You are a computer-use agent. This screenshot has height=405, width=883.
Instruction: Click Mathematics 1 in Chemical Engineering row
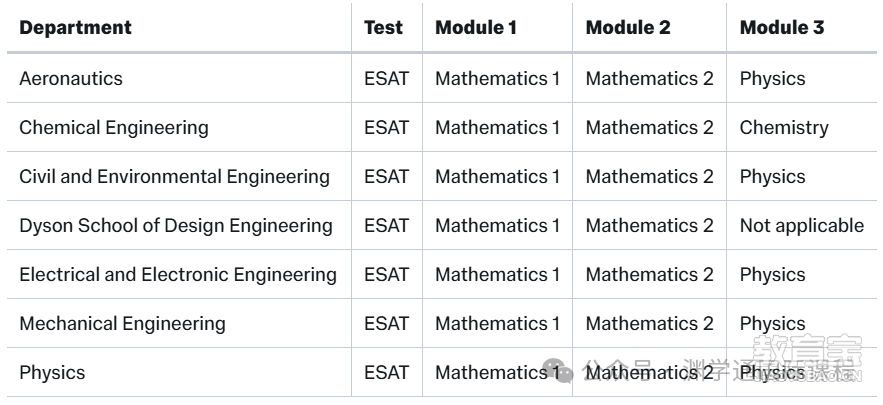pos(498,127)
